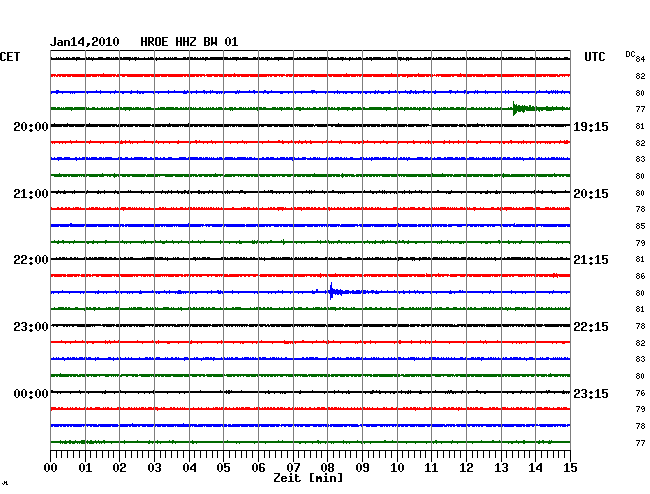This screenshot has width=650, height=494.
Task: Select the 22:00 CET time label
Action: 31,260
